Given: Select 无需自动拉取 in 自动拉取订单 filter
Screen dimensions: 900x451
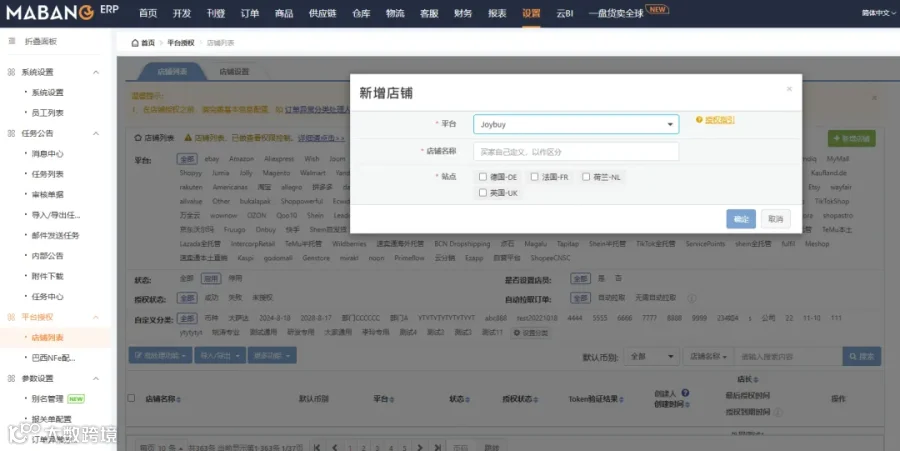Looking at the screenshot, I should [655, 298].
